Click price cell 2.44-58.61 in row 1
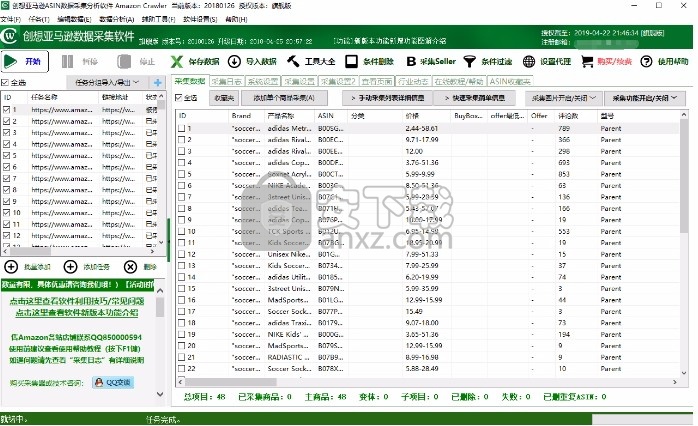 422,128
